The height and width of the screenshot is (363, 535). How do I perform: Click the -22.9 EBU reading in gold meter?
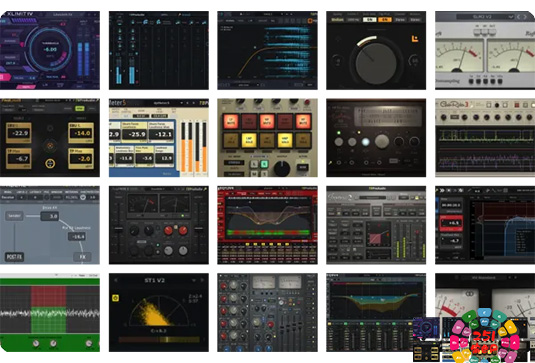pyautogui.click(x=18, y=133)
